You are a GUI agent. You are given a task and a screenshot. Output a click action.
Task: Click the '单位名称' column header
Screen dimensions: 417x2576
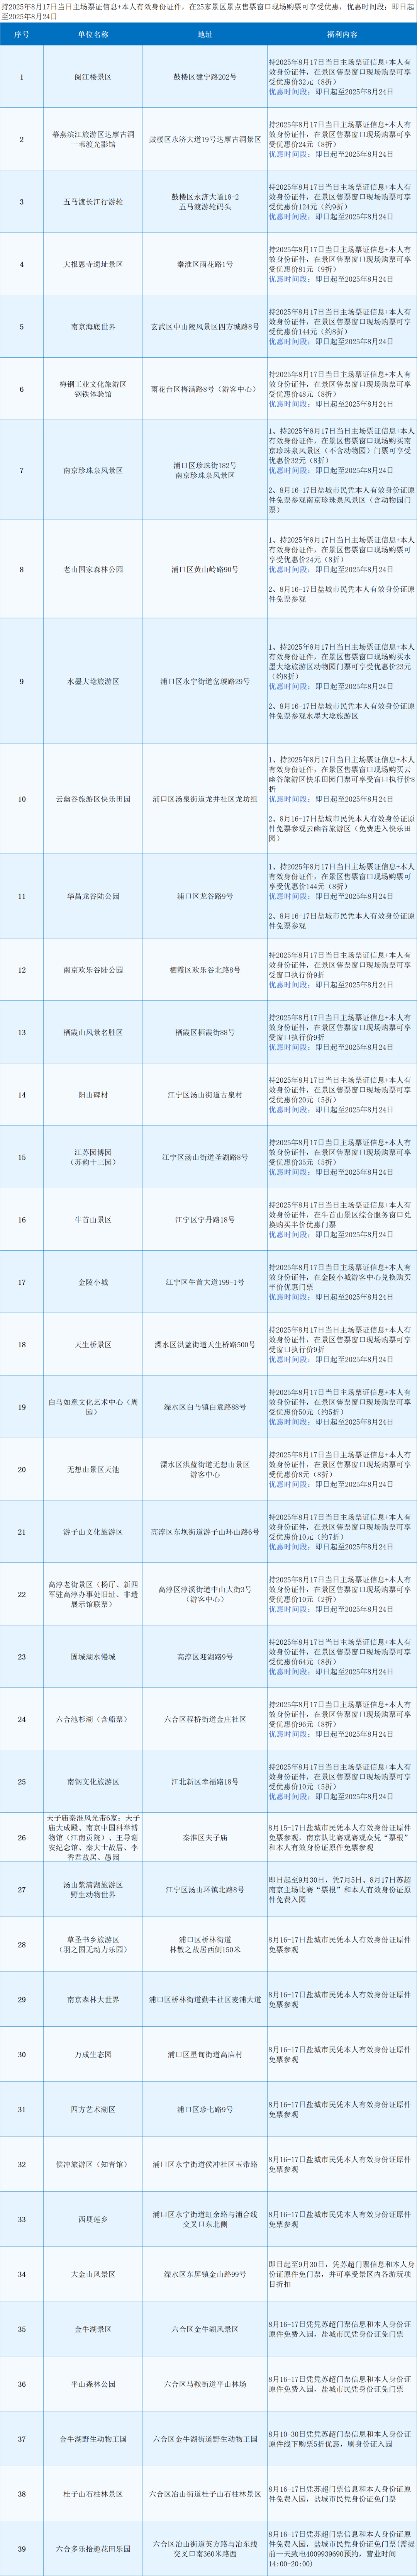tap(93, 34)
